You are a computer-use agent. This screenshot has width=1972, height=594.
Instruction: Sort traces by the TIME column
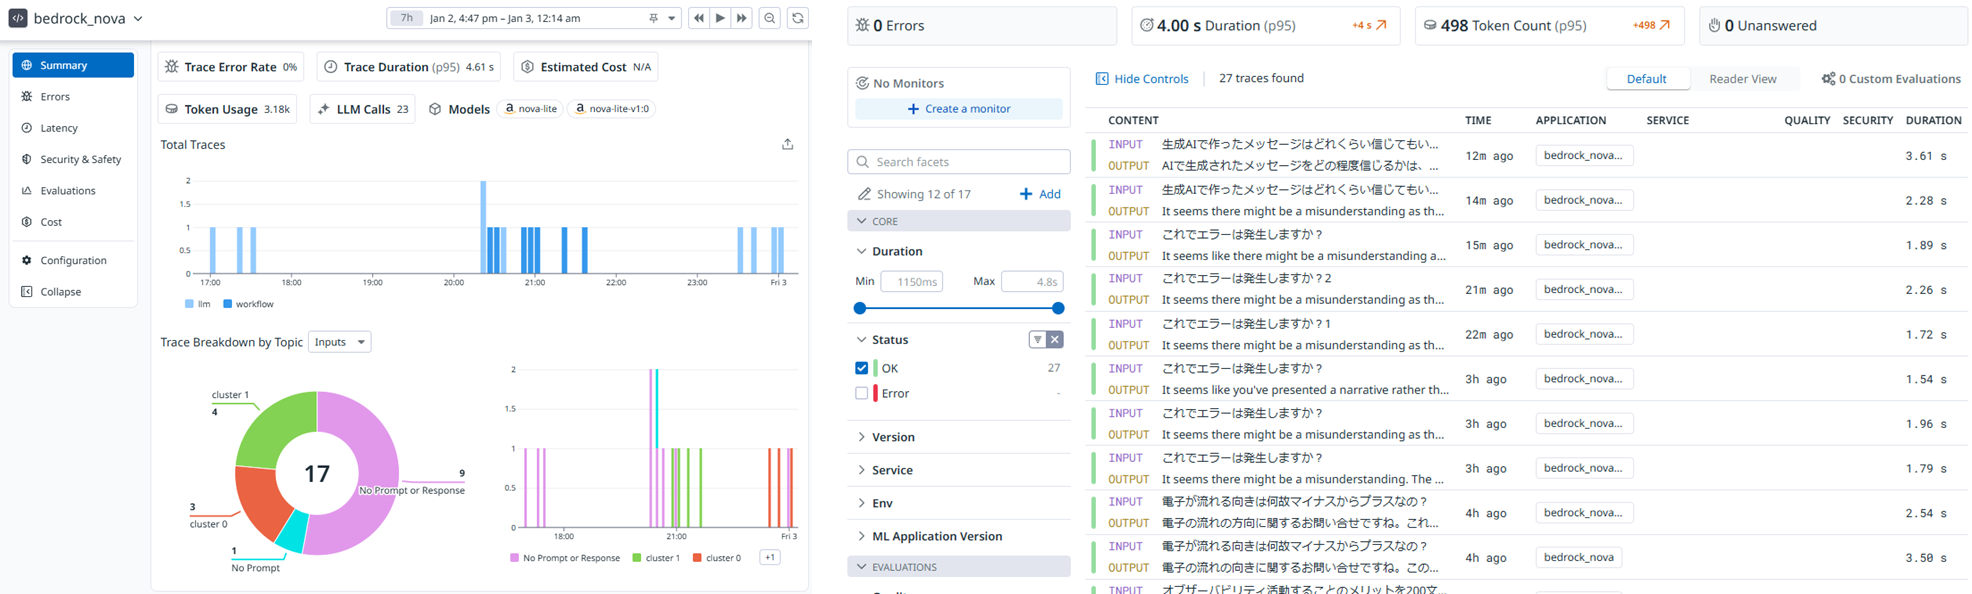pyautogui.click(x=1478, y=120)
